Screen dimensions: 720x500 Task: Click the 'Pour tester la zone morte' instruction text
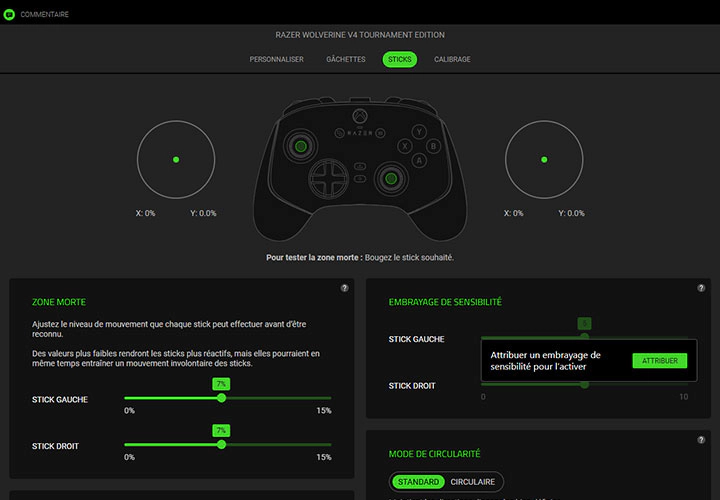coord(360,258)
